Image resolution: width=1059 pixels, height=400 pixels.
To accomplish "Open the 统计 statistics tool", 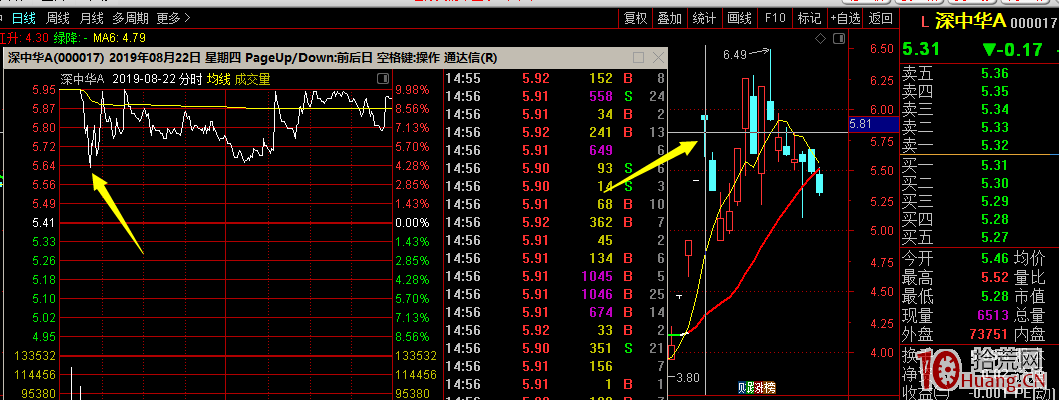I will click(704, 19).
